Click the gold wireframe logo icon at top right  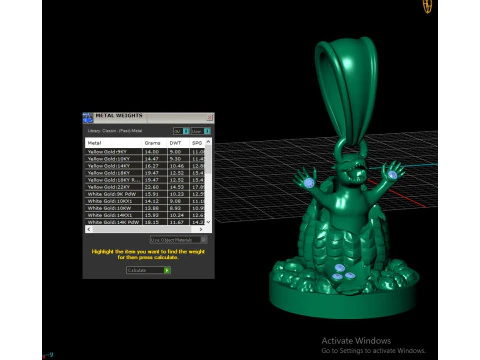coord(427,6)
